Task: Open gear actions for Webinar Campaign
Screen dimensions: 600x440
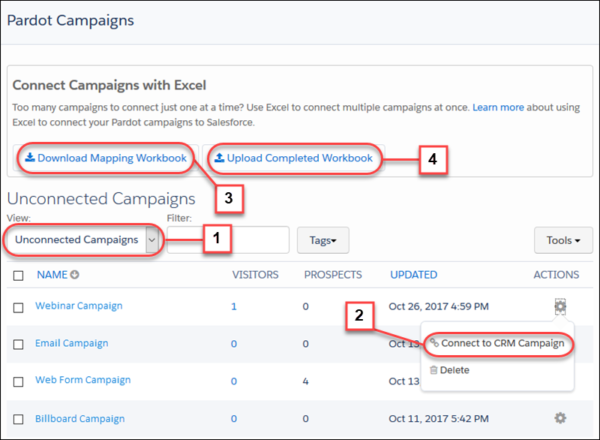Action: pos(560,306)
